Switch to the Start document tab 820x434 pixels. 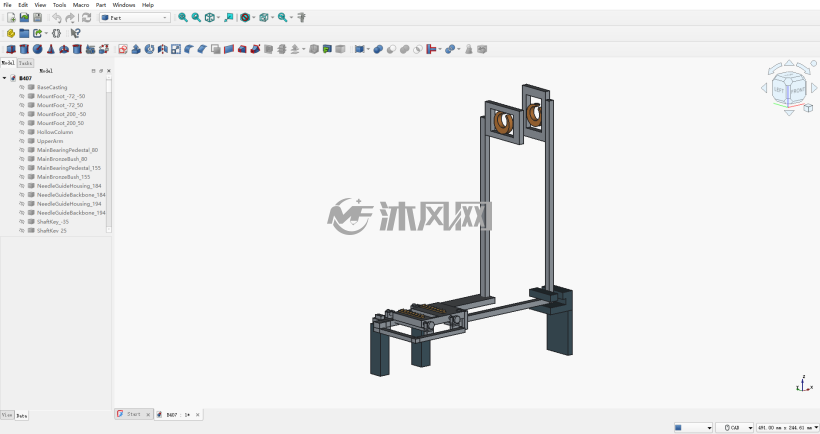coord(134,414)
